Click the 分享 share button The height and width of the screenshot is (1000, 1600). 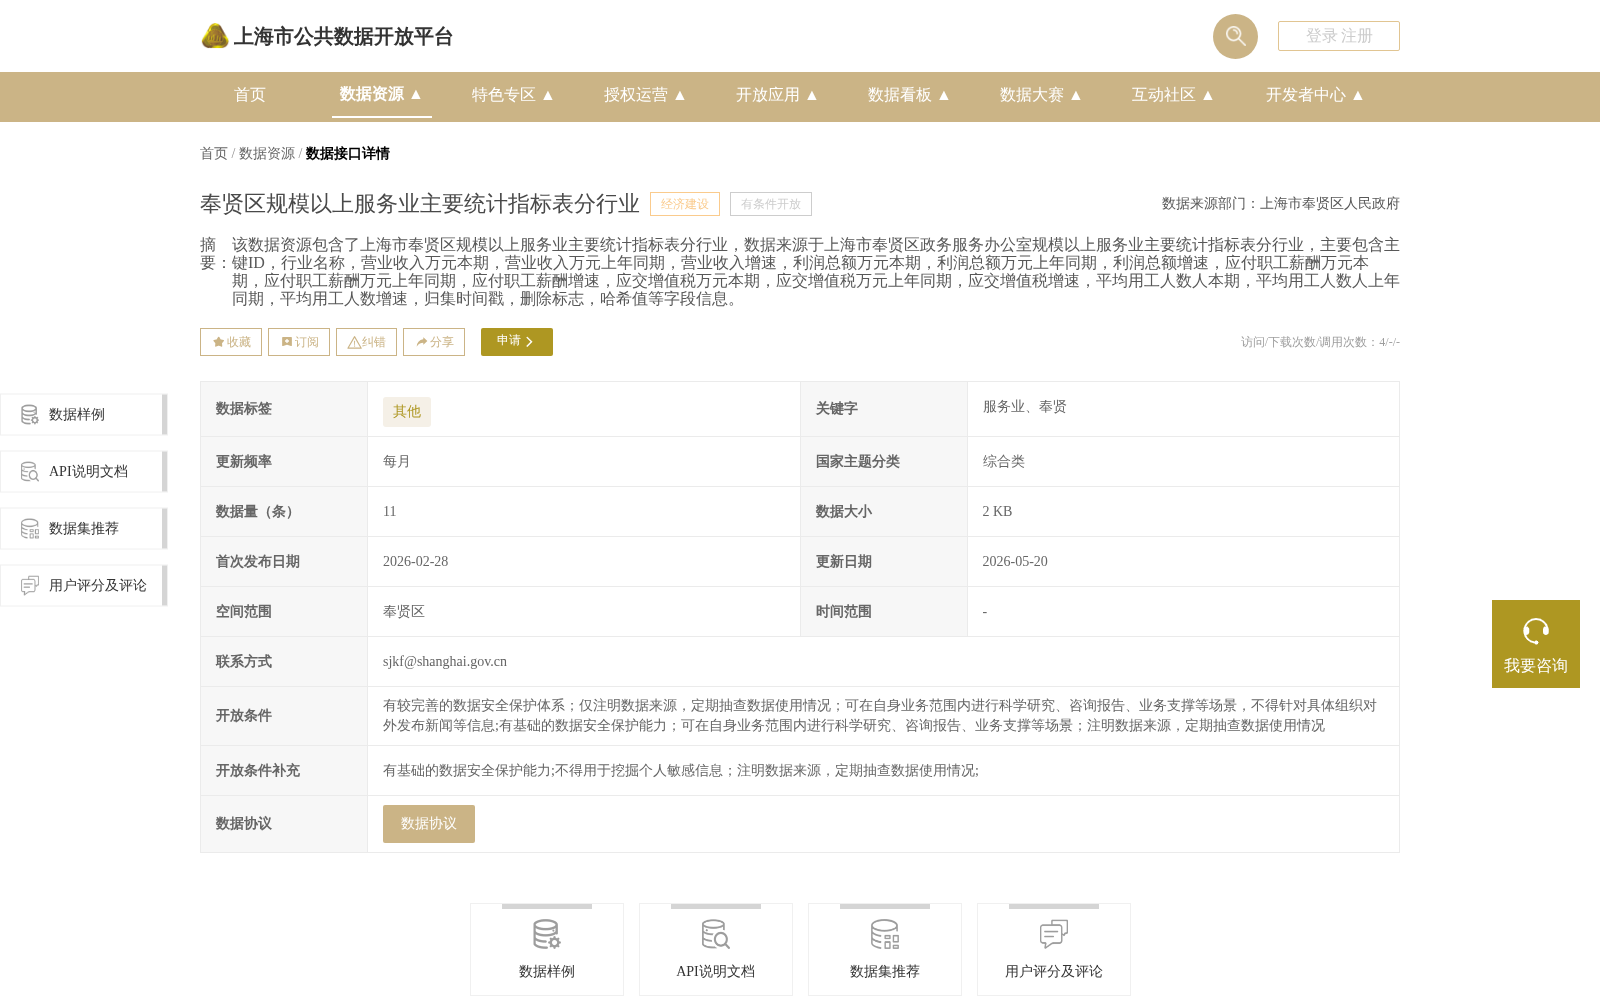(434, 342)
